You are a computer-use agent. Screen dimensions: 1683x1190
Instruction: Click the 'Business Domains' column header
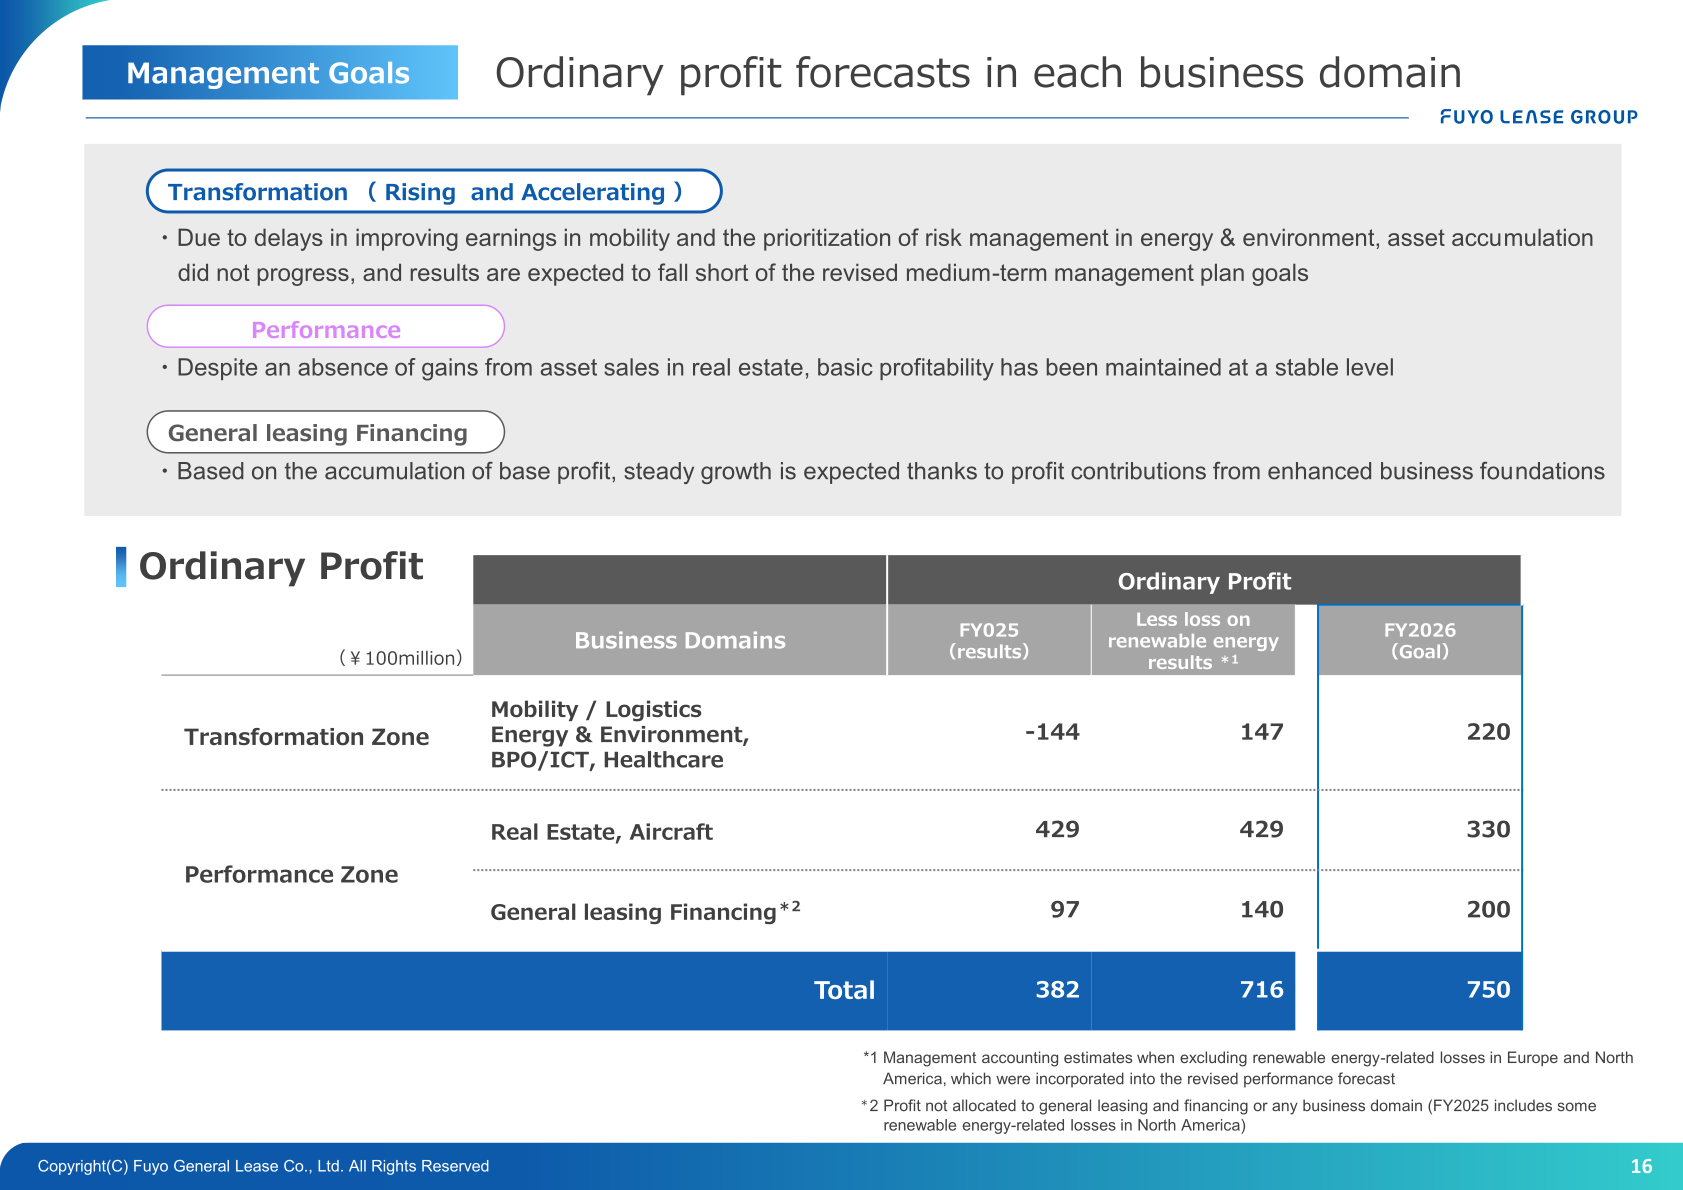[x=680, y=640]
